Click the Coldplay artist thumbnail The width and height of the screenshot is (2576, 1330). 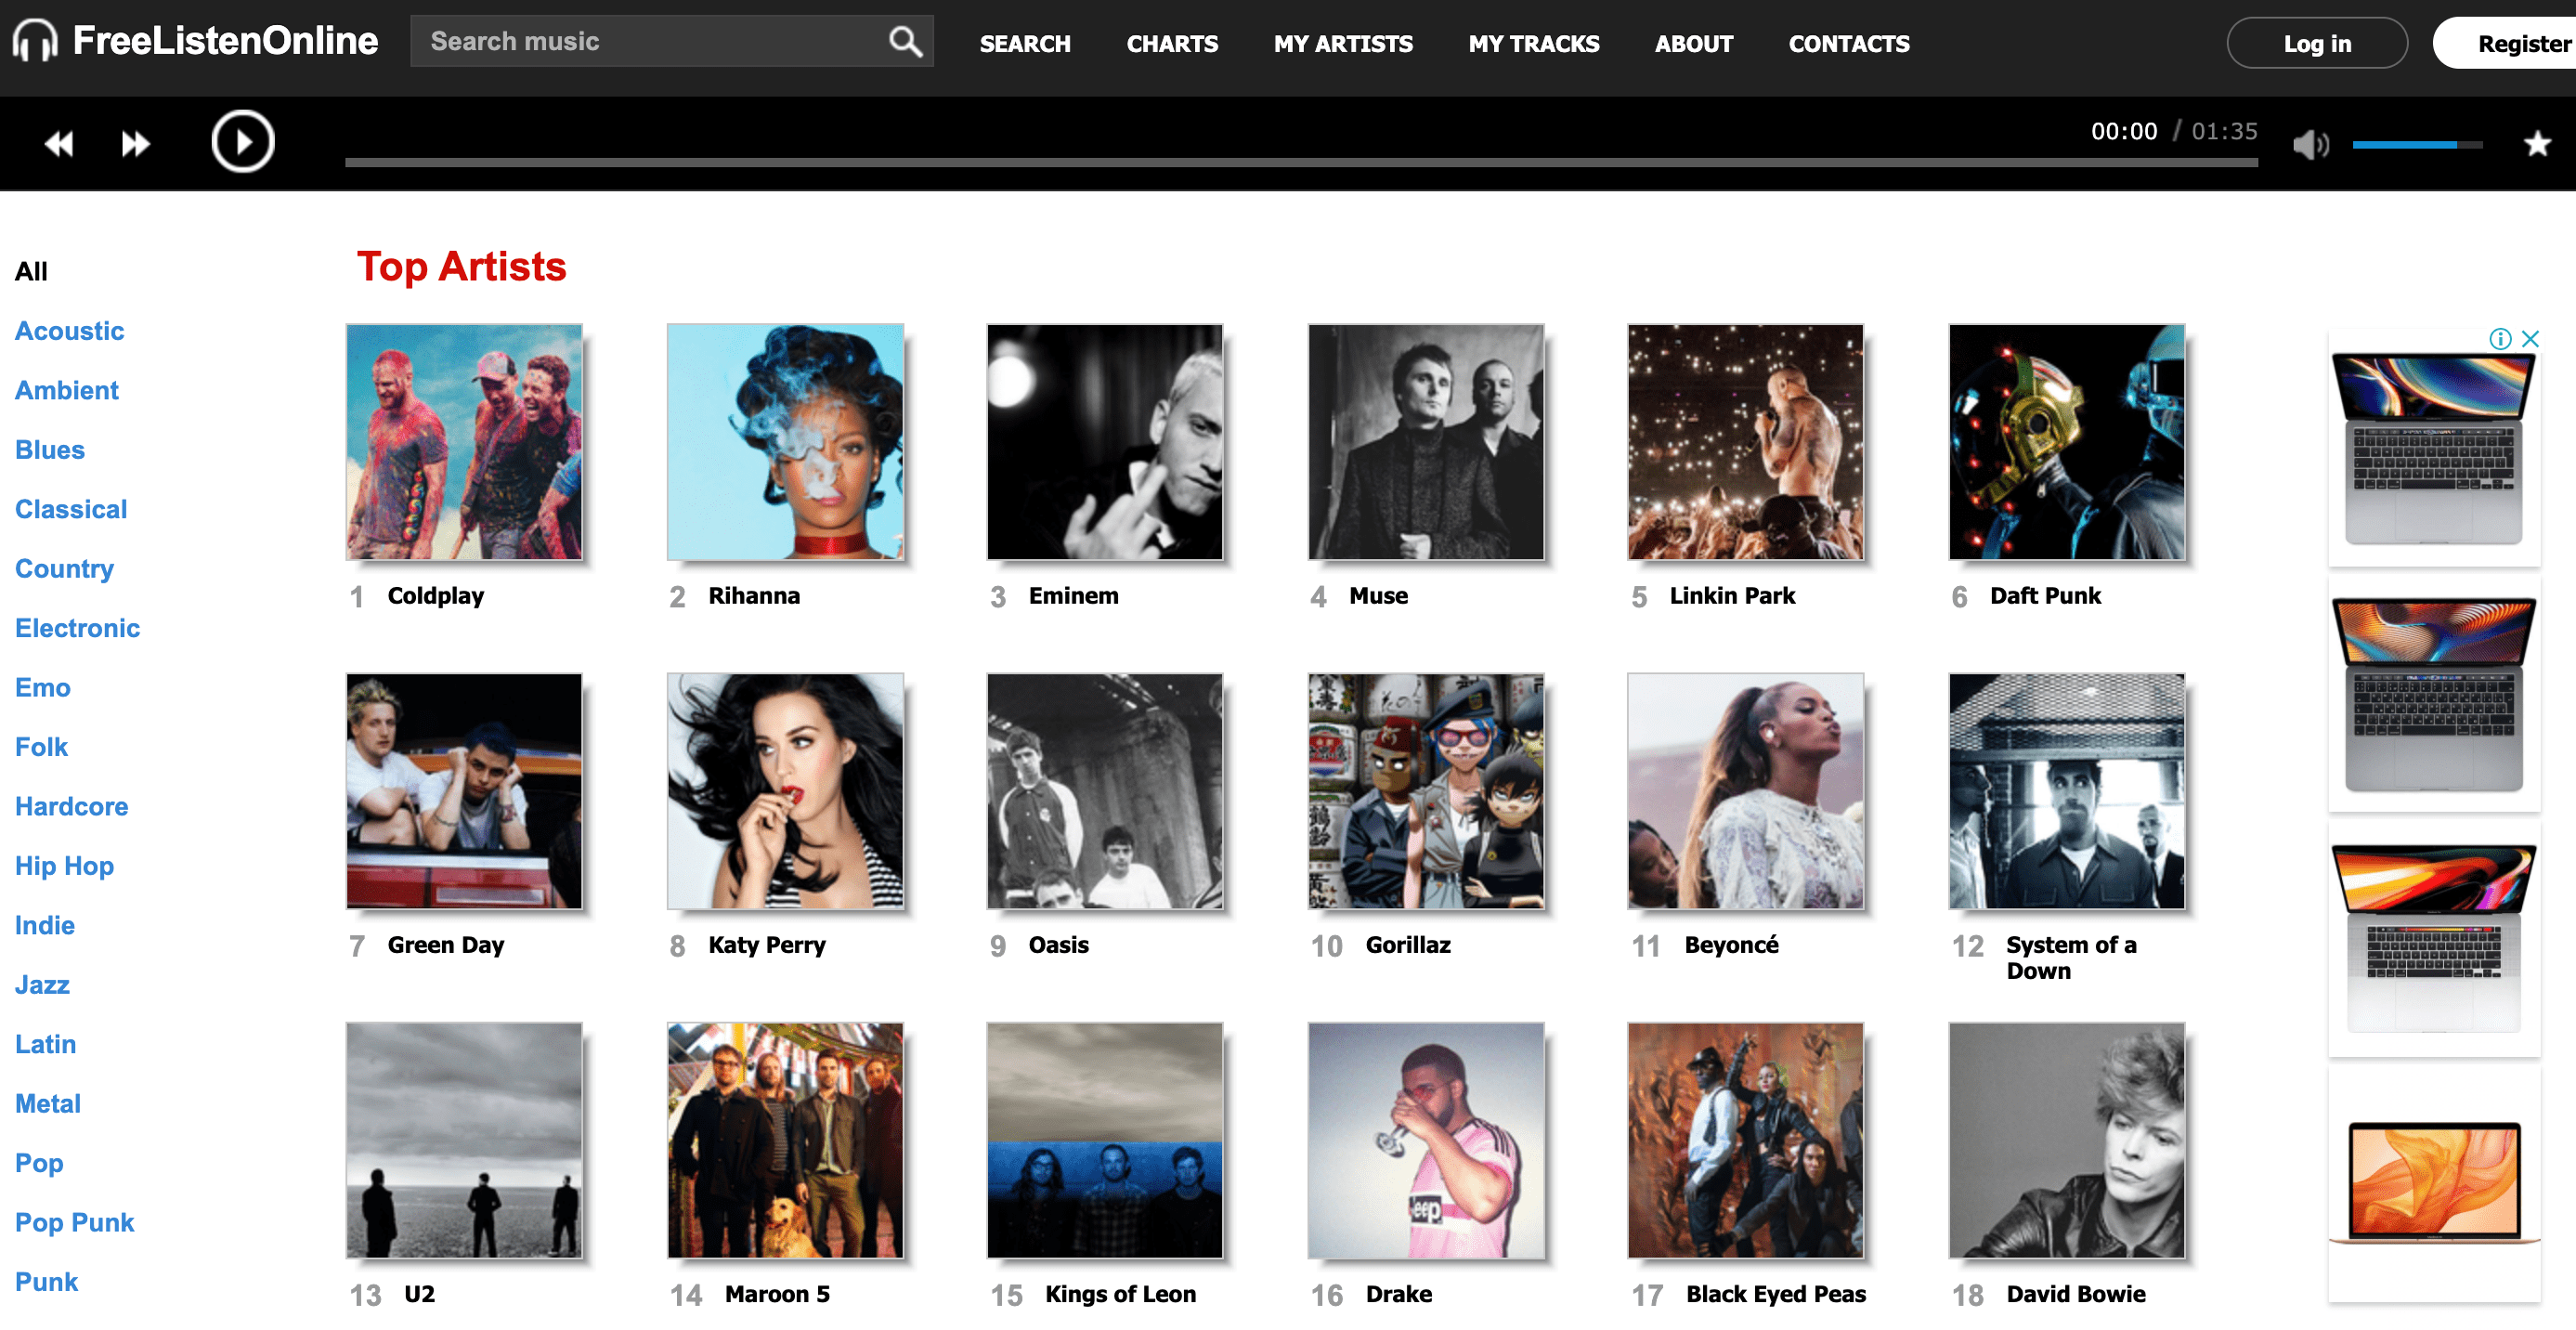point(468,443)
